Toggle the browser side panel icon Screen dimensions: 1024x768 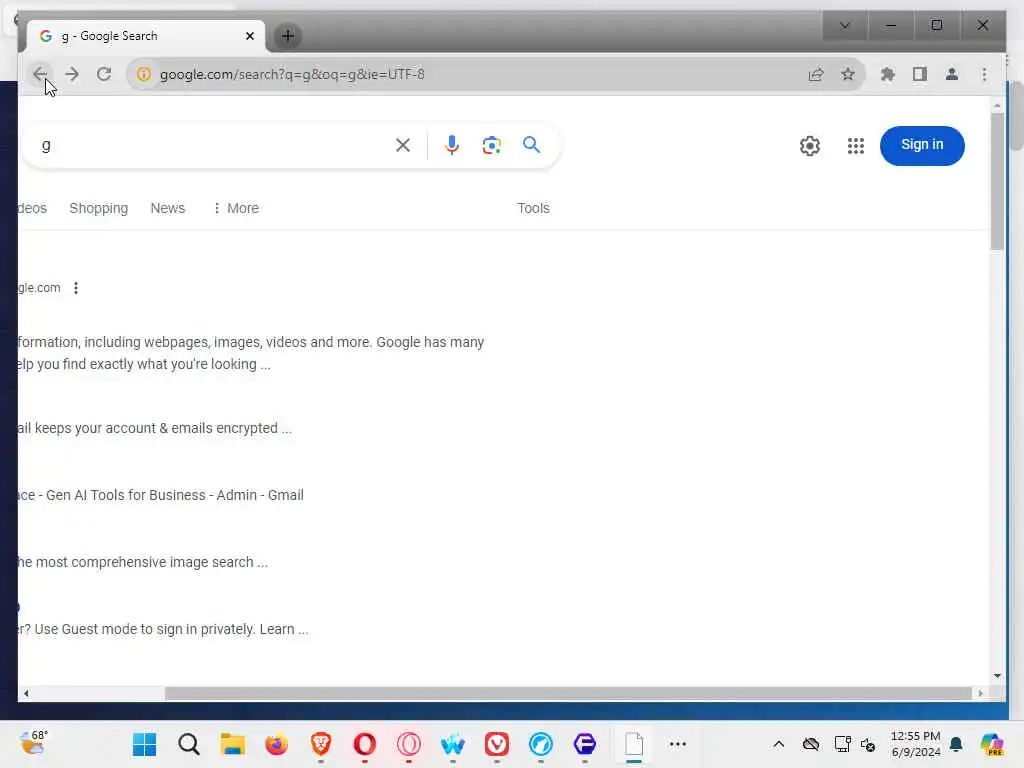(x=920, y=74)
